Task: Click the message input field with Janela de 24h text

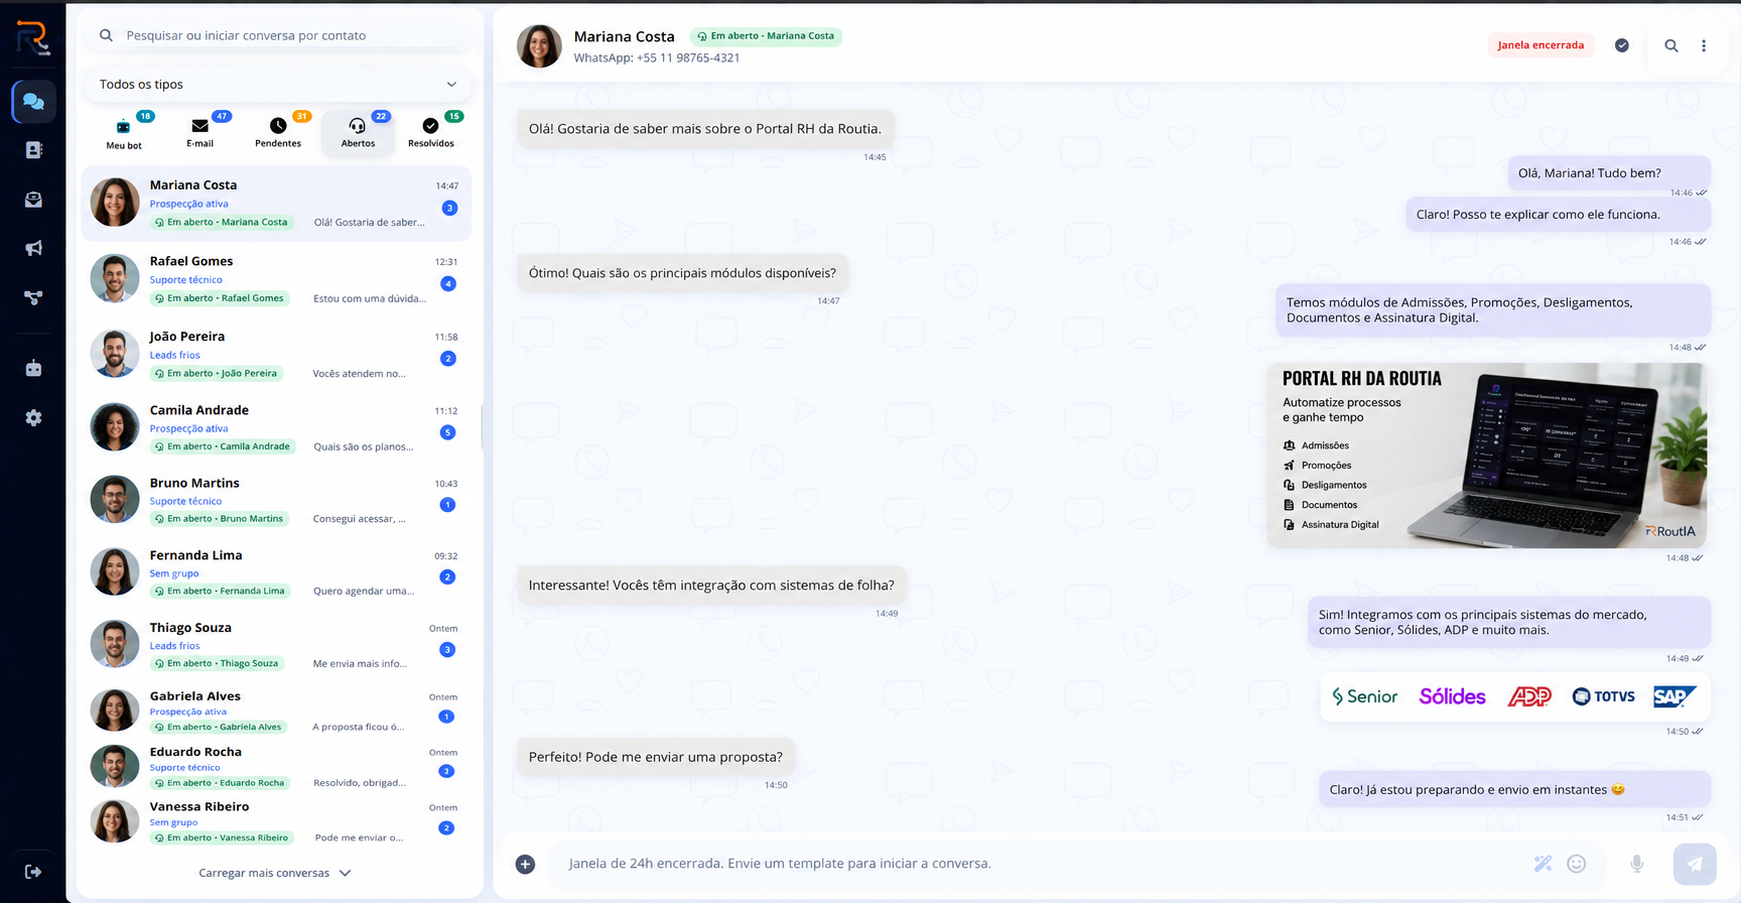Action: click(1040, 863)
